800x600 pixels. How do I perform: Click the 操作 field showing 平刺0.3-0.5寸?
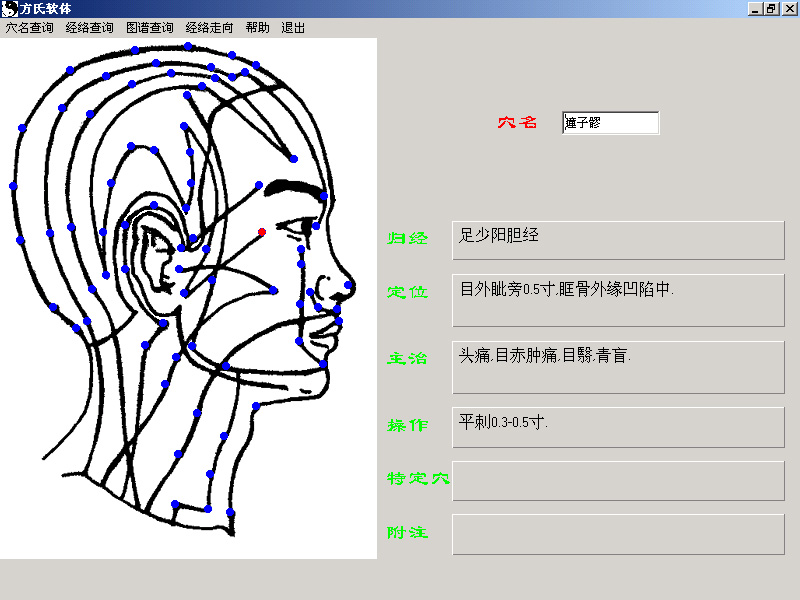618,427
